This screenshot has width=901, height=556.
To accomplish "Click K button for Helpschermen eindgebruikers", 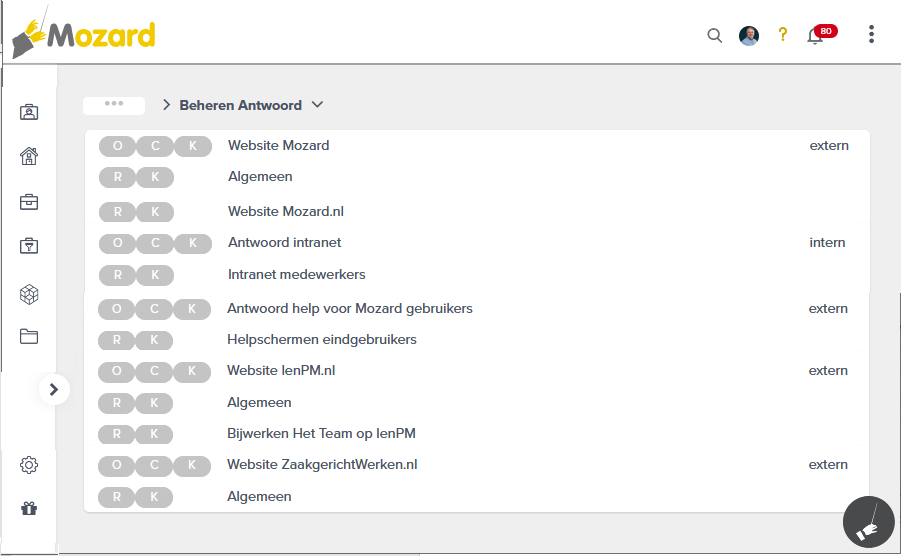I will tap(154, 340).
